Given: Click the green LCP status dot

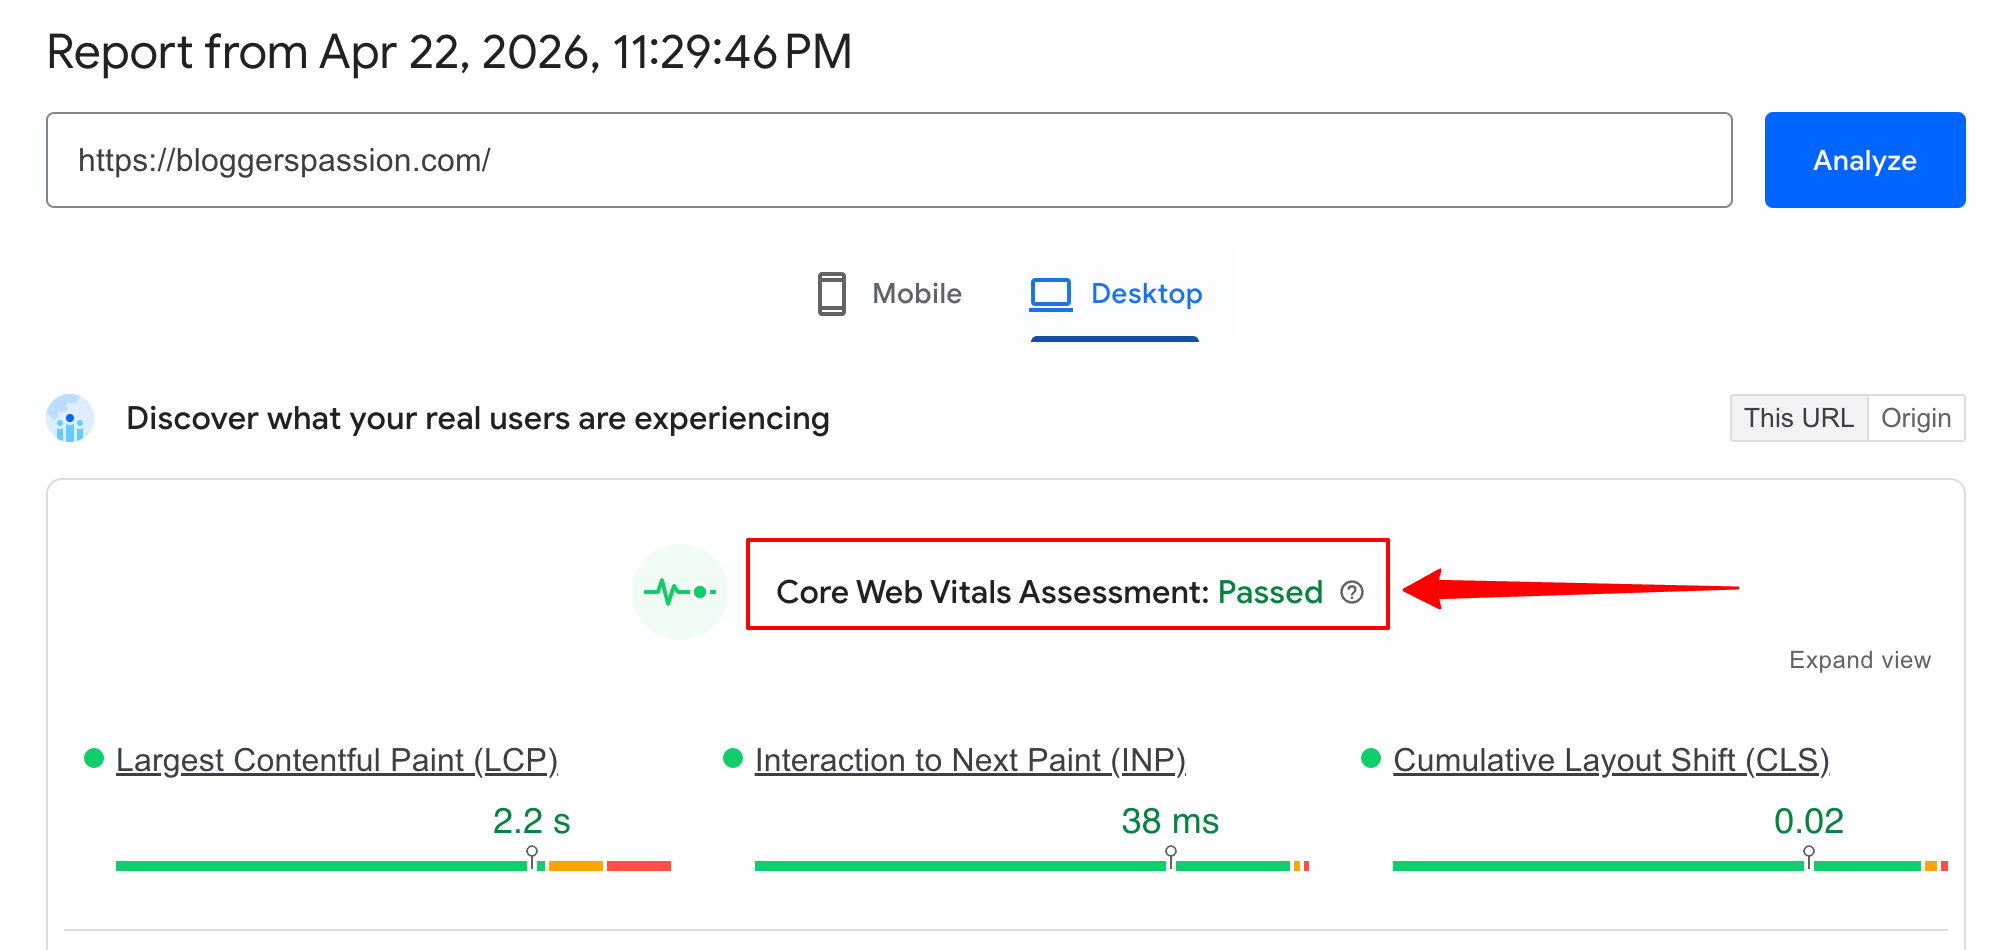Looking at the screenshot, I should pos(94,757).
